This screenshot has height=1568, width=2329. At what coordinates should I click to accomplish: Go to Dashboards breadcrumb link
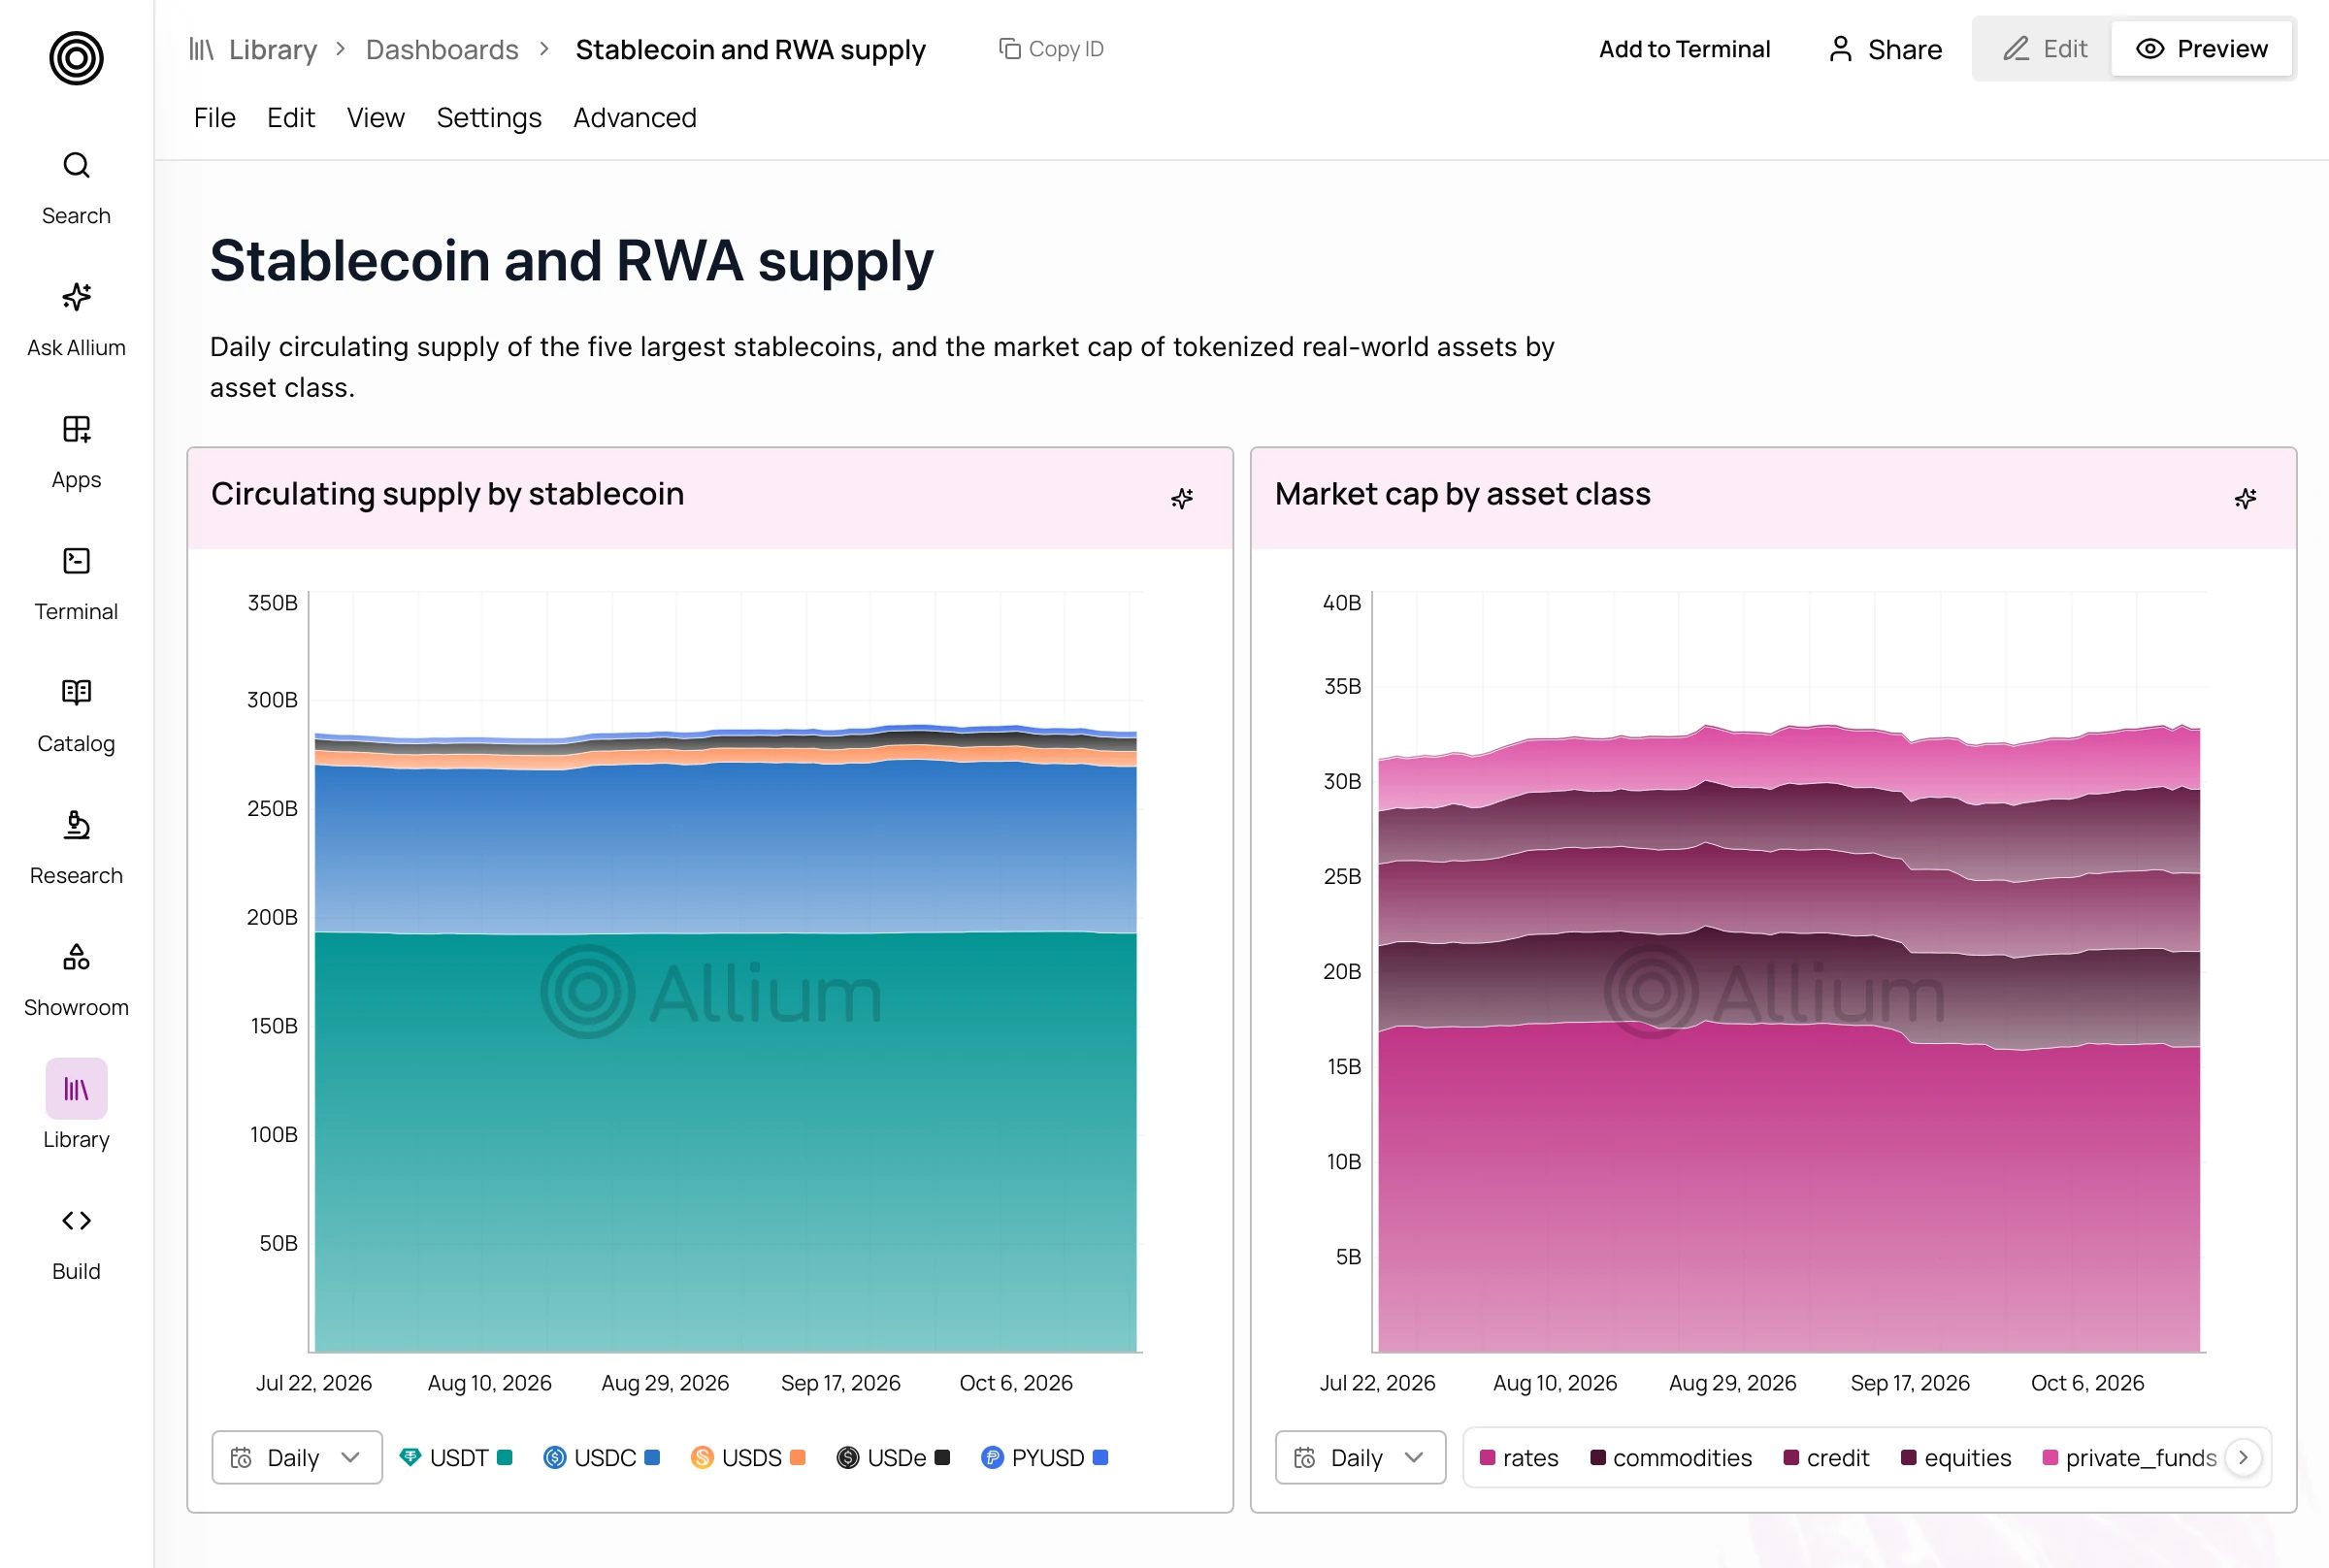[x=442, y=49]
